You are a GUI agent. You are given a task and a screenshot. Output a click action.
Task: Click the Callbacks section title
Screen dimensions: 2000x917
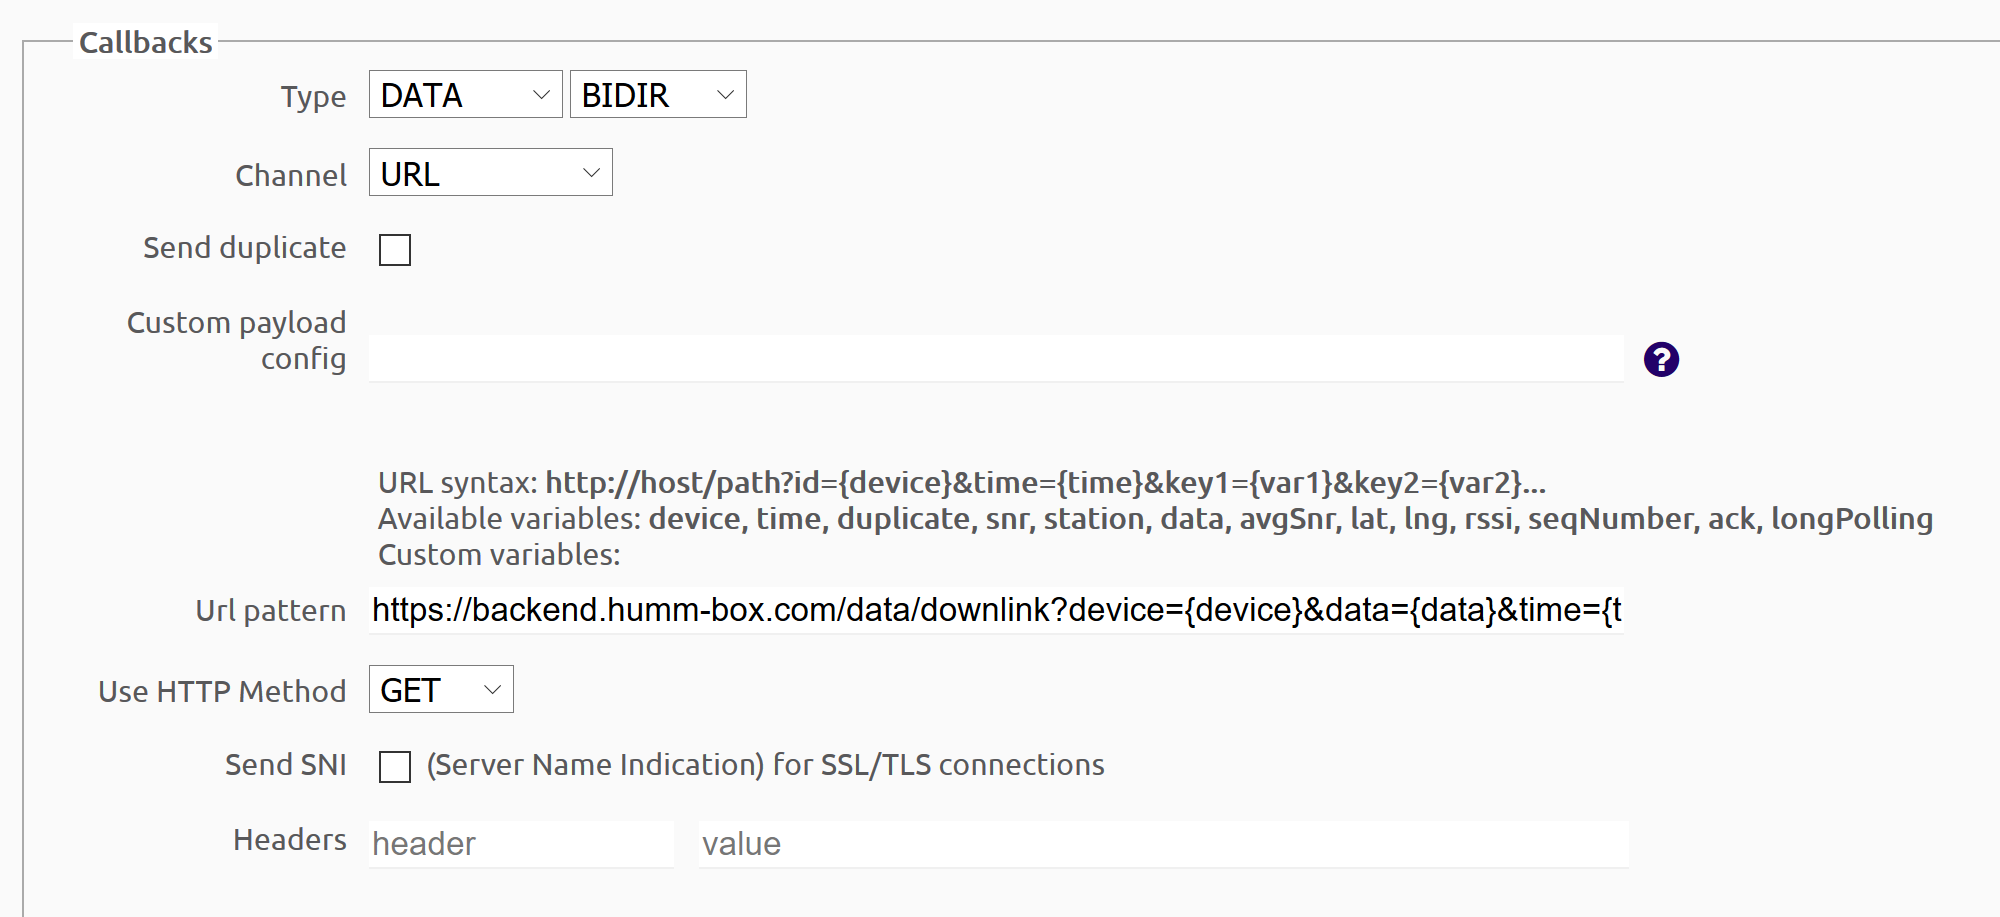click(x=146, y=43)
